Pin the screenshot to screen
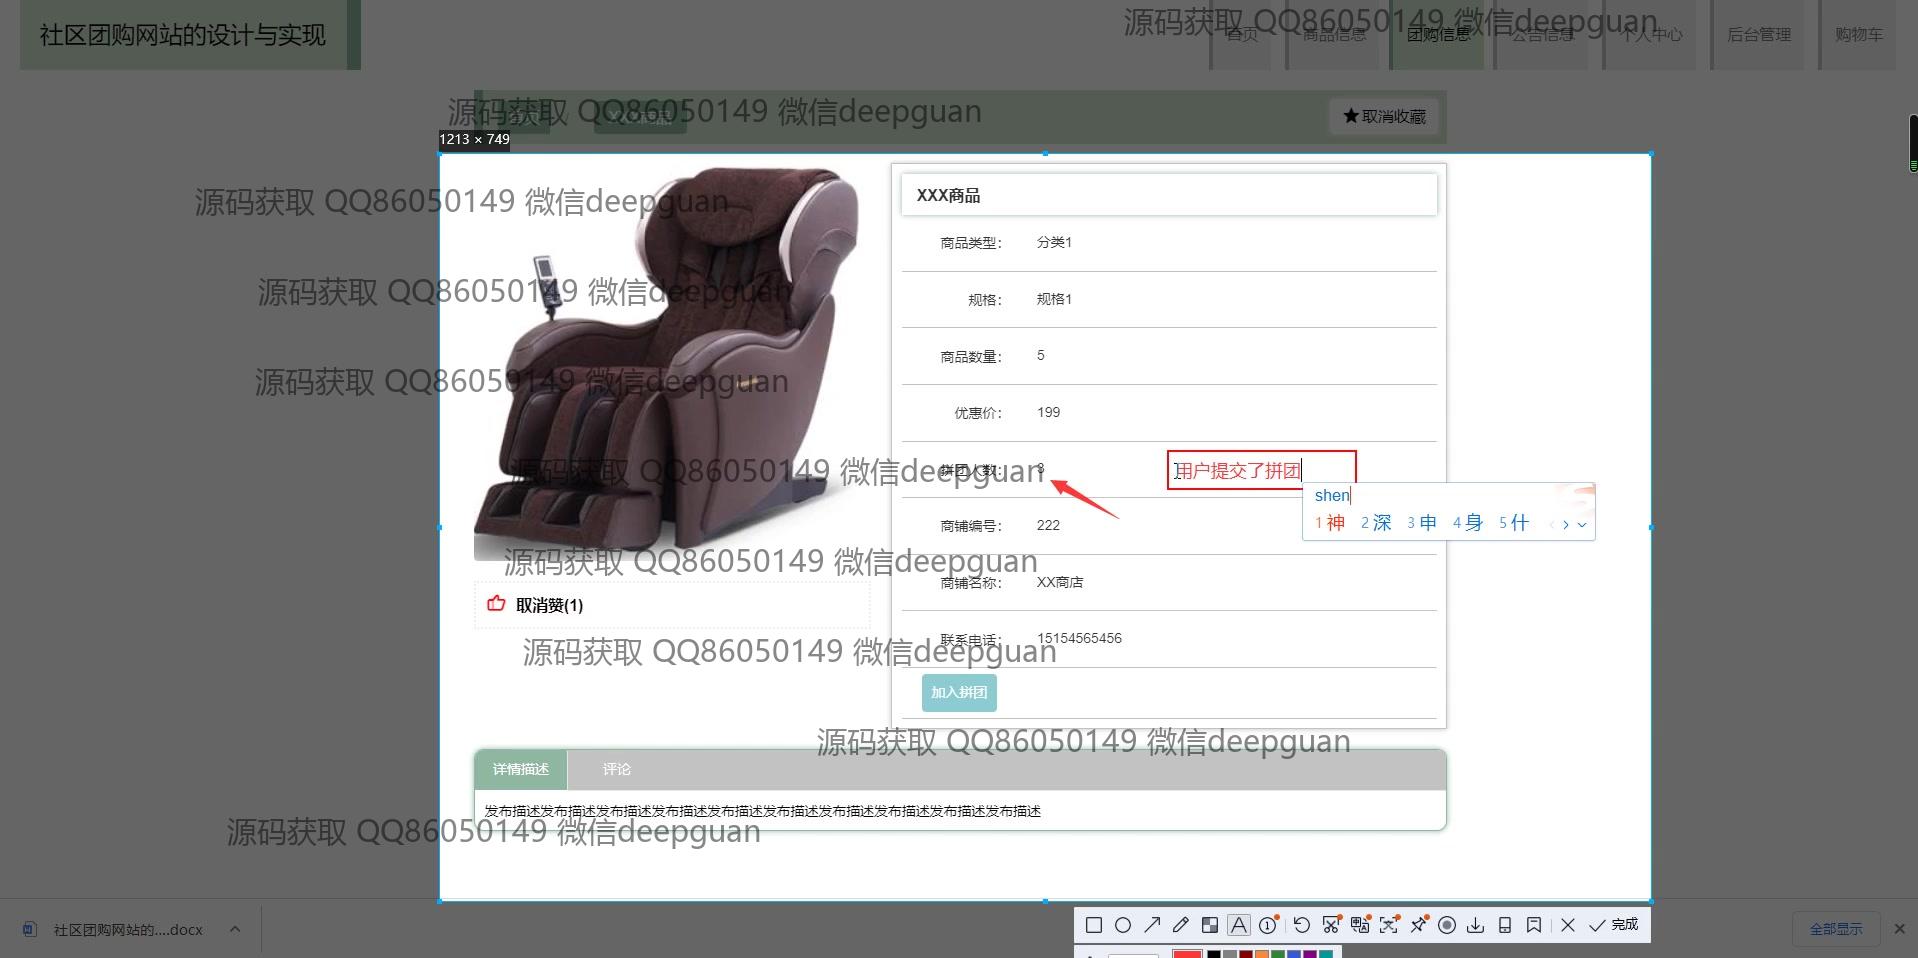The height and width of the screenshot is (958, 1918). point(1418,925)
